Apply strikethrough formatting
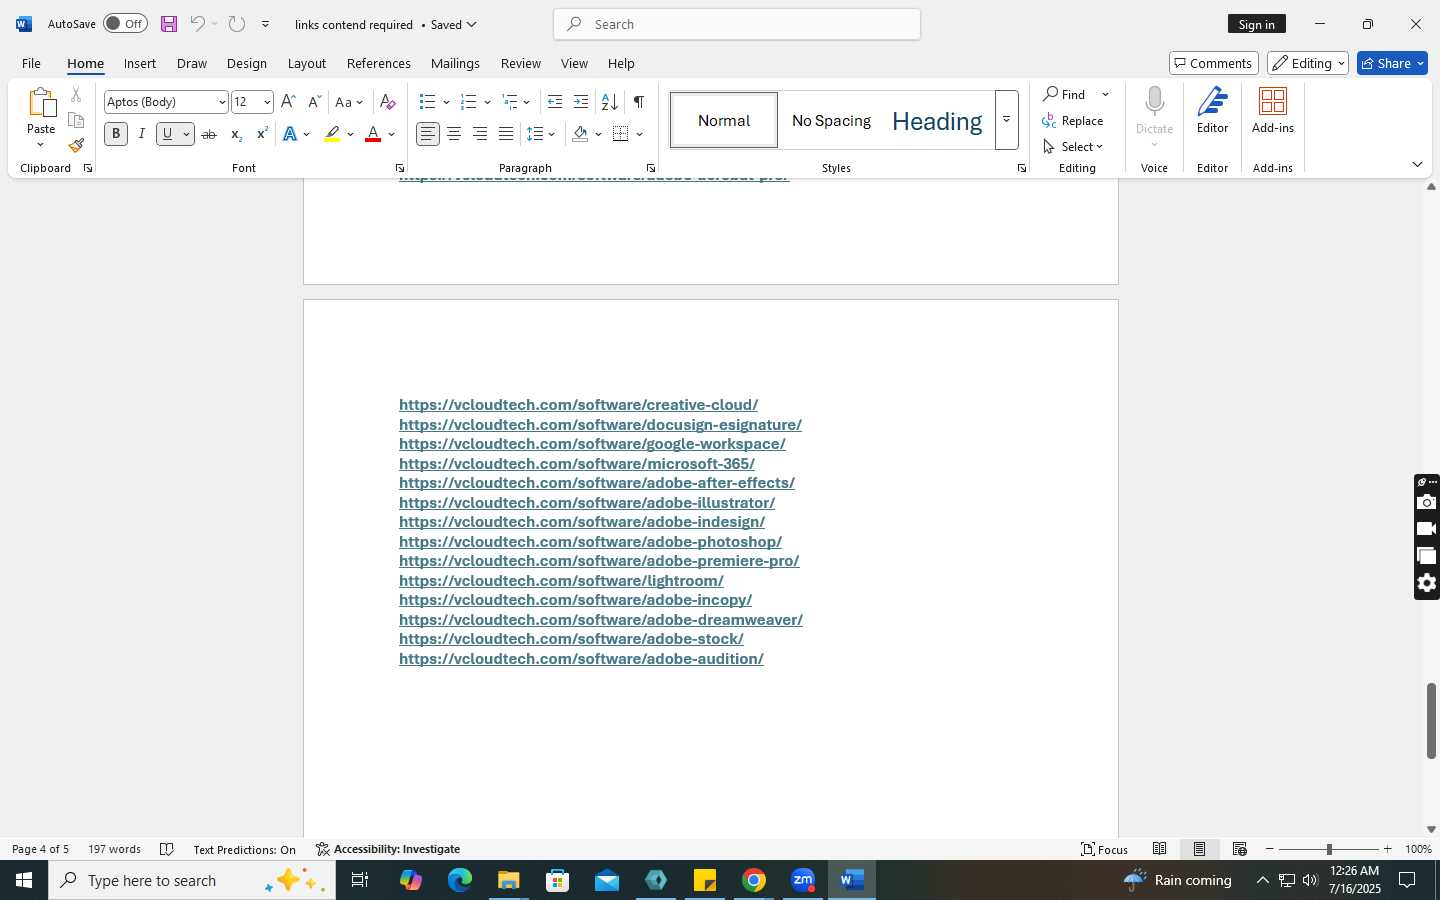Image resolution: width=1440 pixels, height=900 pixels. point(209,134)
